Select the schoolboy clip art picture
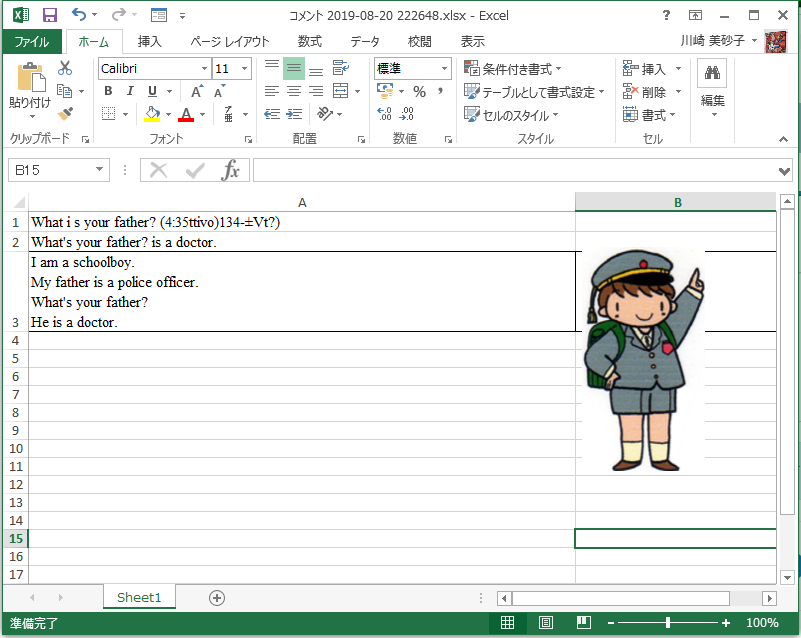This screenshot has height=638, width=801. coord(644,360)
